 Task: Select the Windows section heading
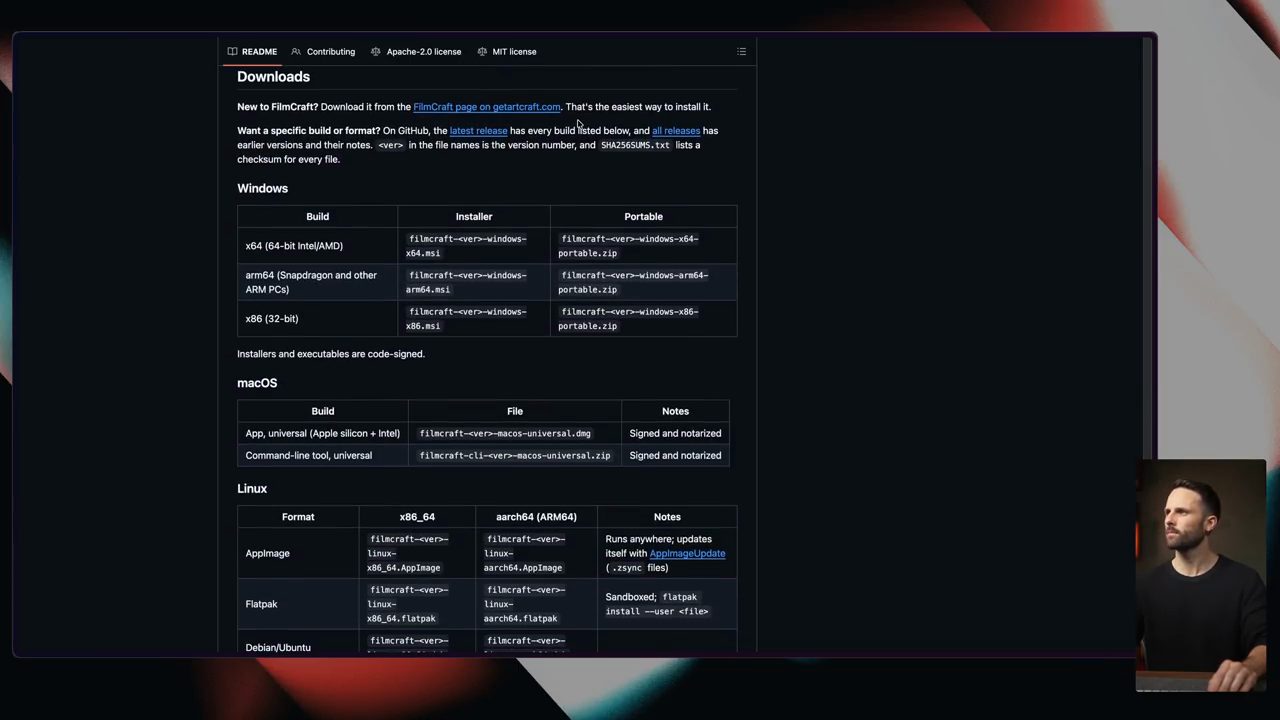pos(262,188)
